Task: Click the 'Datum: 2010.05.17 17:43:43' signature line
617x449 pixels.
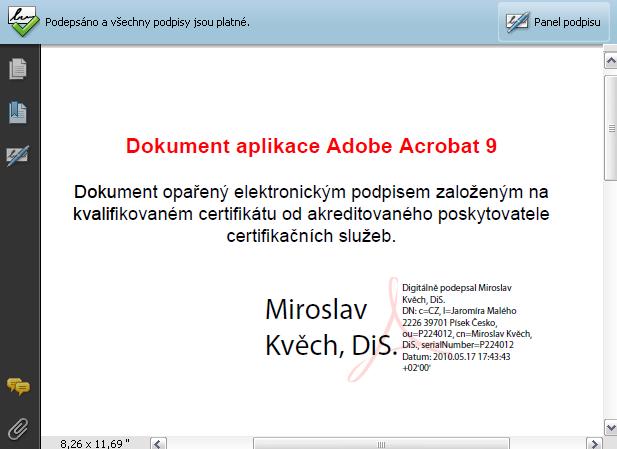Action: tap(456, 357)
